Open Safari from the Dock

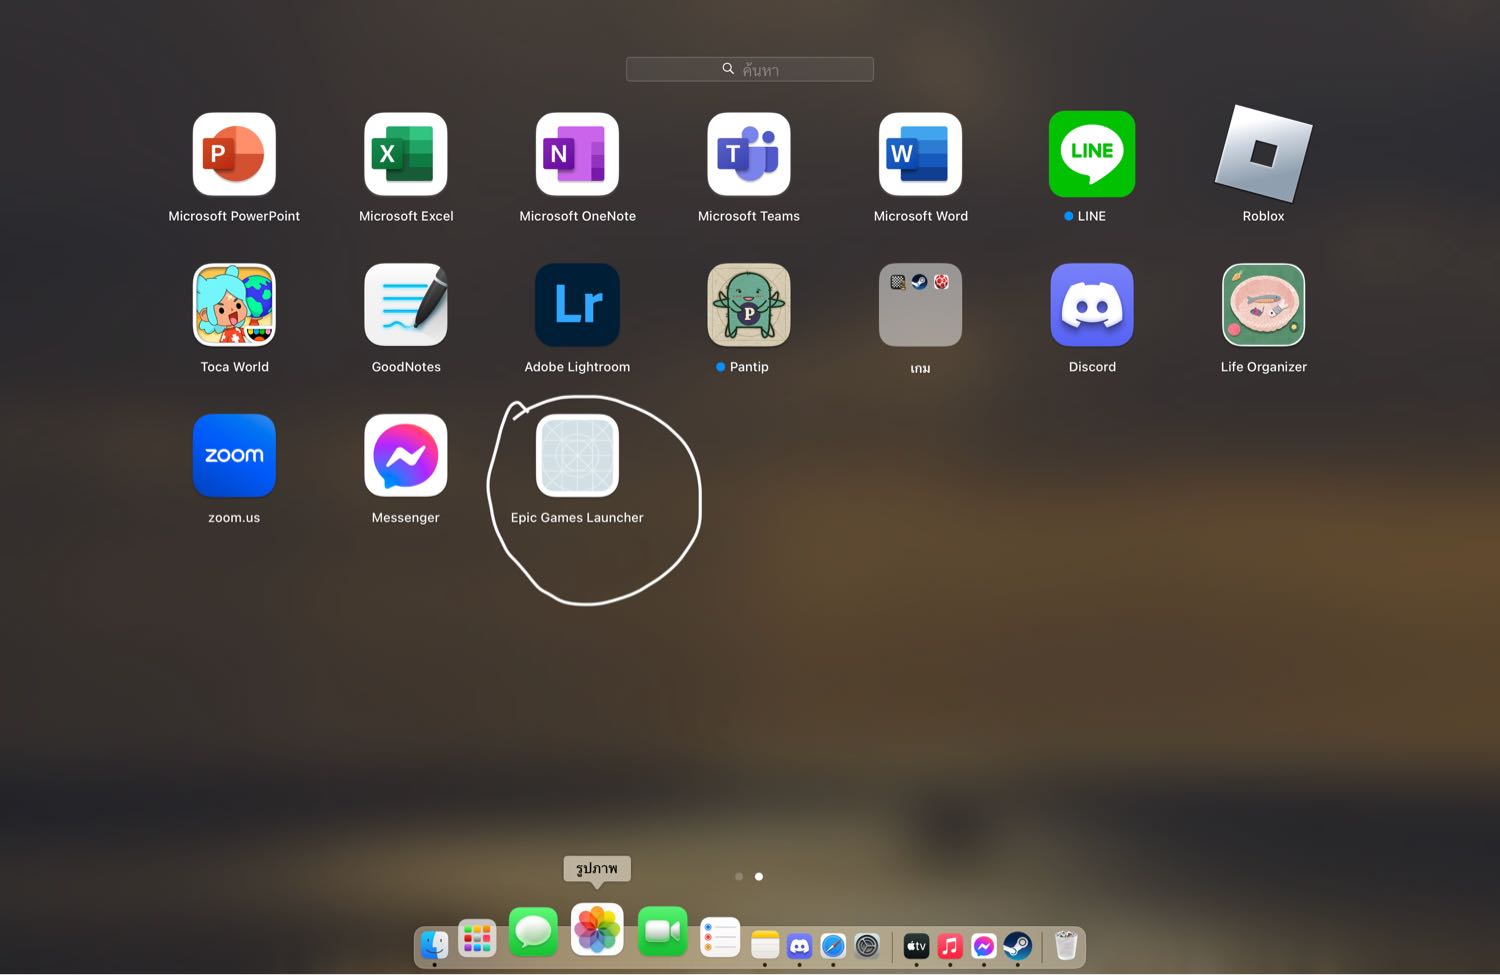(833, 946)
